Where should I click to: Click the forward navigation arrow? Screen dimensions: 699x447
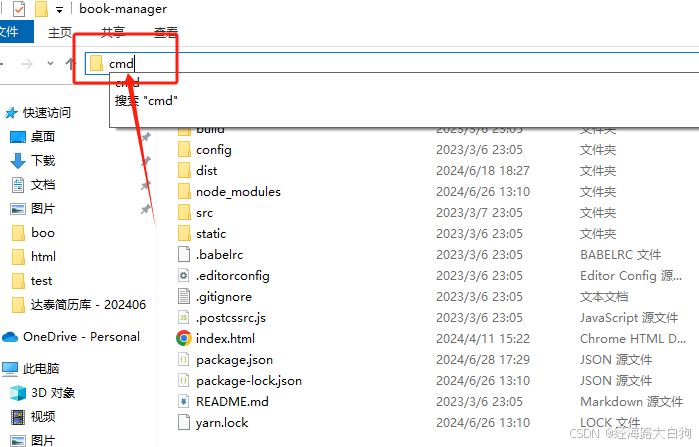27,64
